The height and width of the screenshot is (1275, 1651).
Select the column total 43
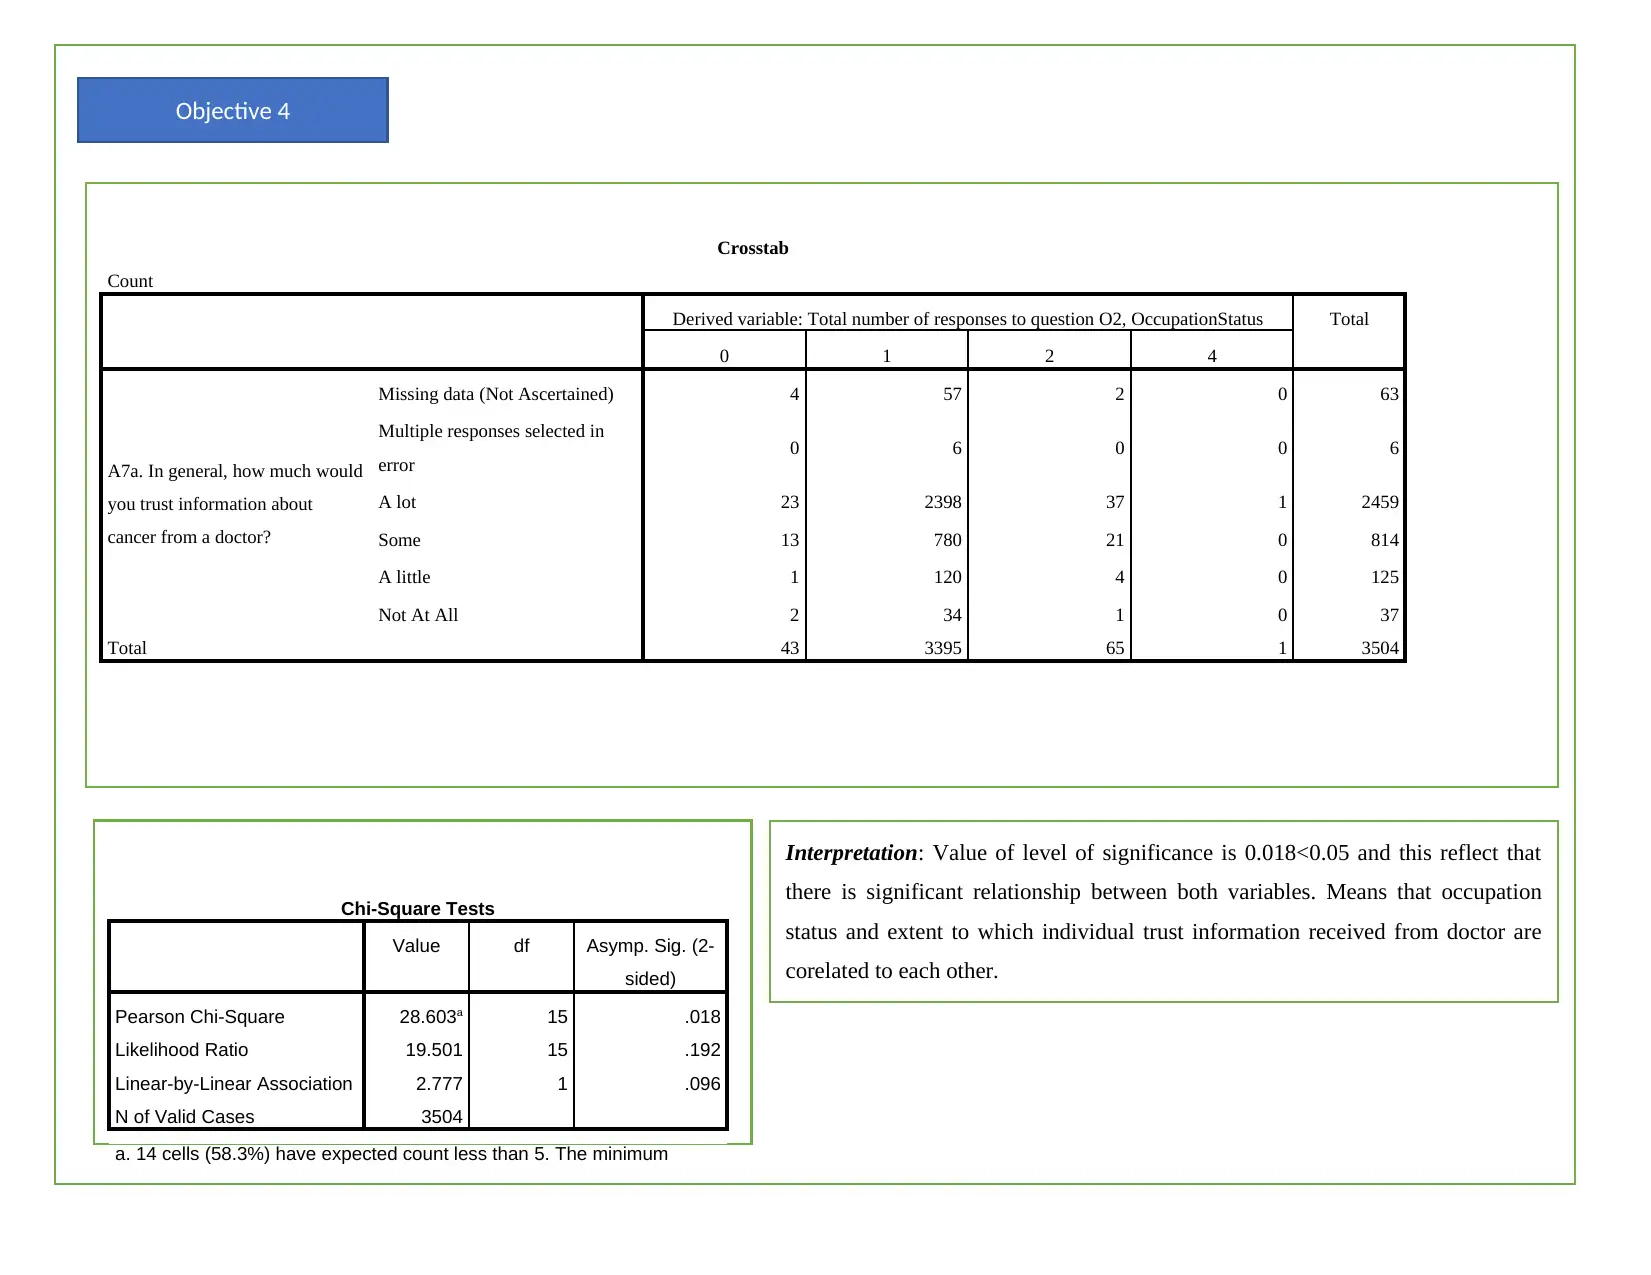click(x=789, y=648)
